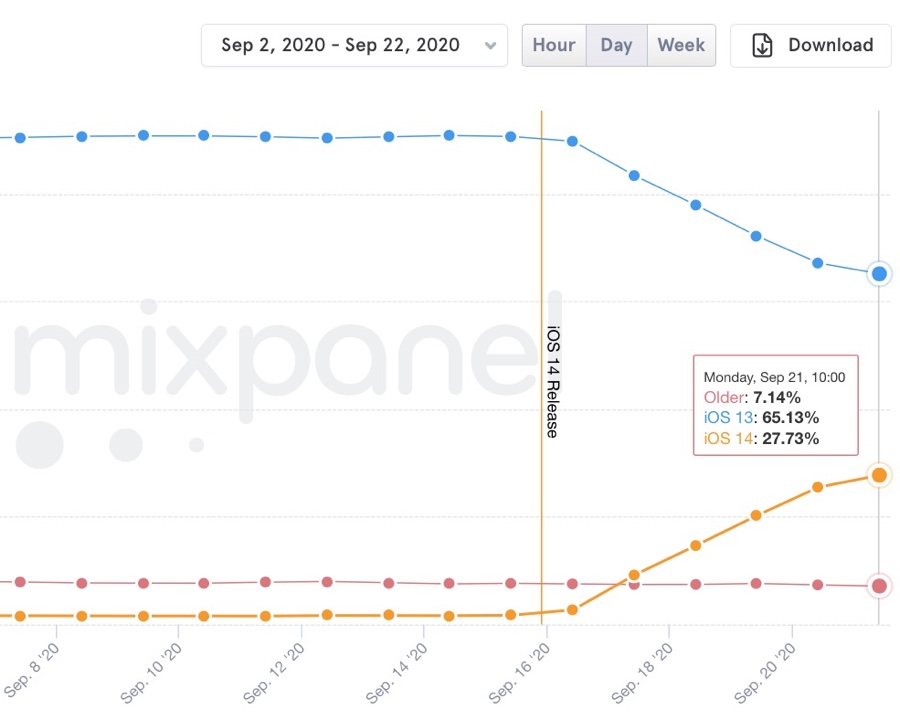Select the highlighted blue iOS 13 endpoint dot
This screenshot has height=720, width=900.
878,273
